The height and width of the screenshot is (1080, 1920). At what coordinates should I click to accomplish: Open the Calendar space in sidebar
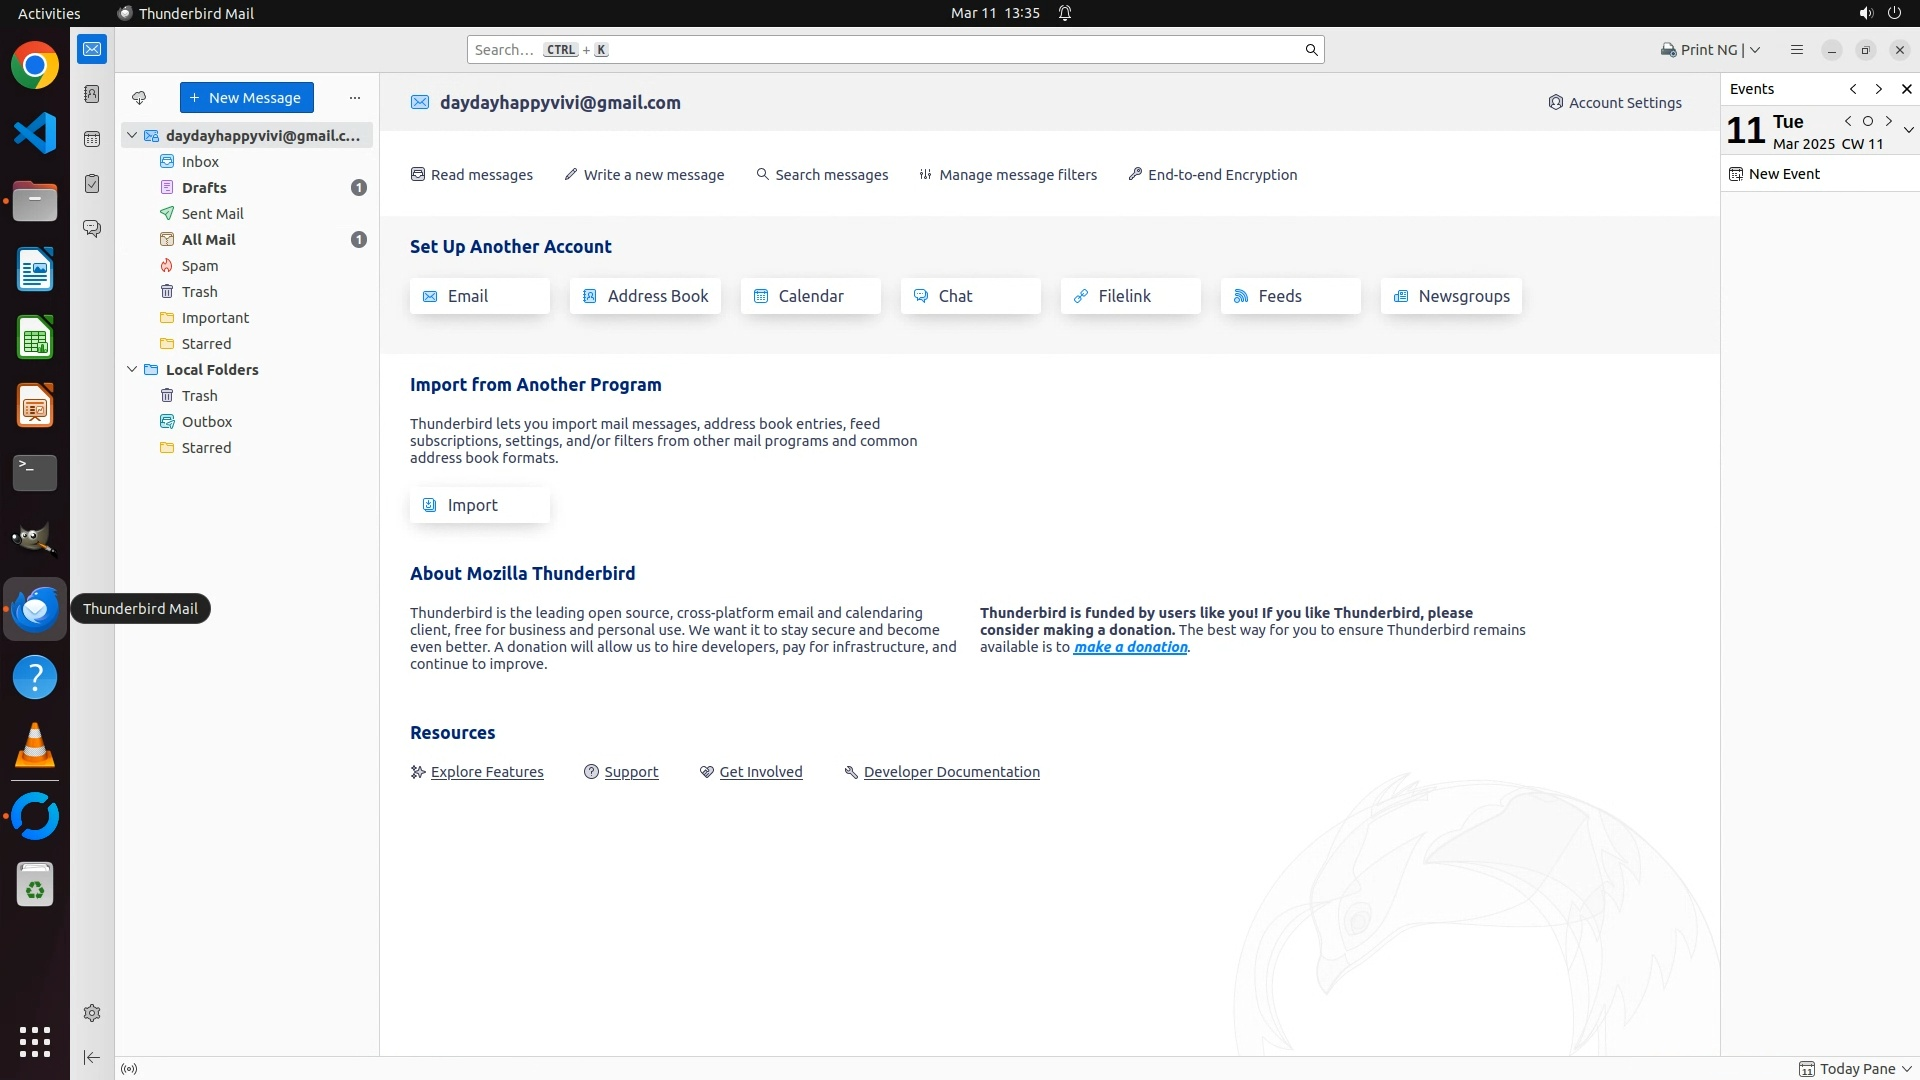[x=92, y=139]
